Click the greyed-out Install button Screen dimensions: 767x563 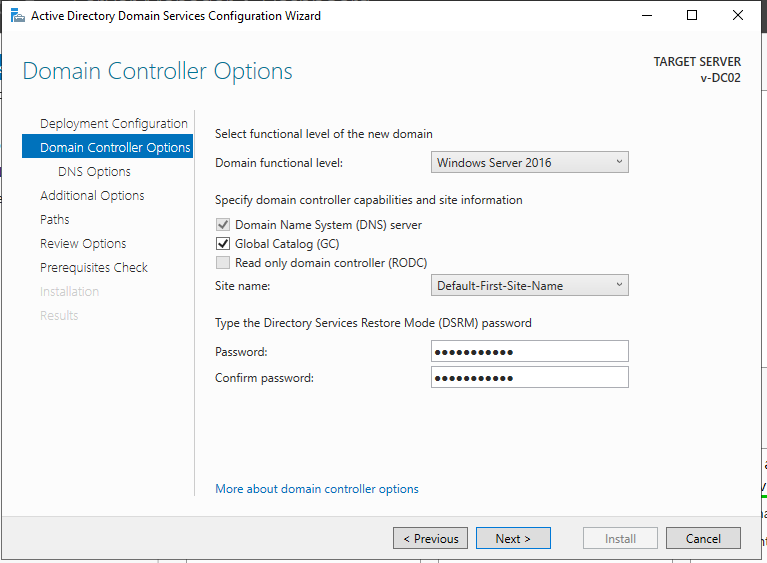coord(620,538)
